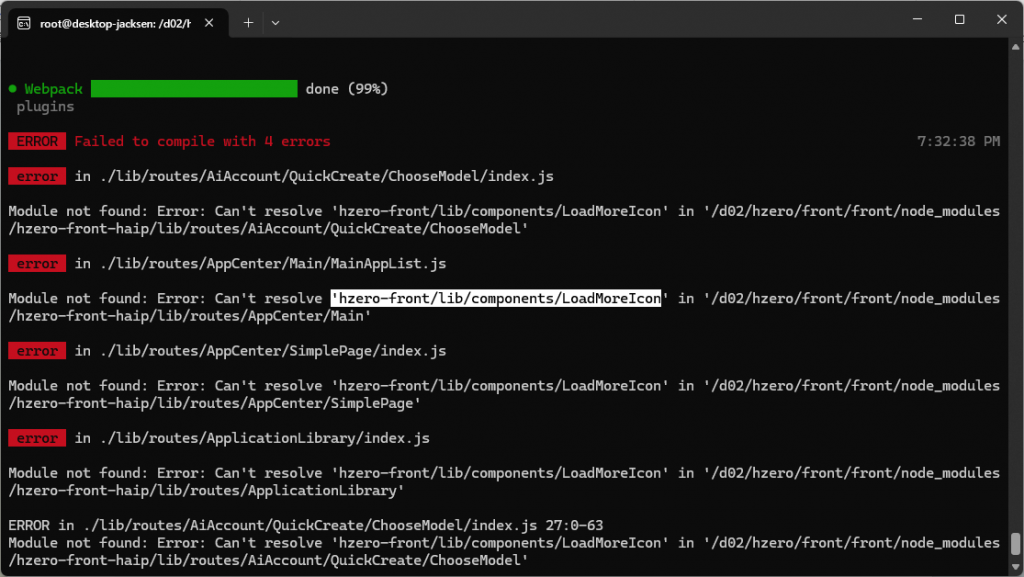The height and width of the screenshot is (577, 1024).
Task: Expand the new tab profile dropdown
Action: (276, 23)
